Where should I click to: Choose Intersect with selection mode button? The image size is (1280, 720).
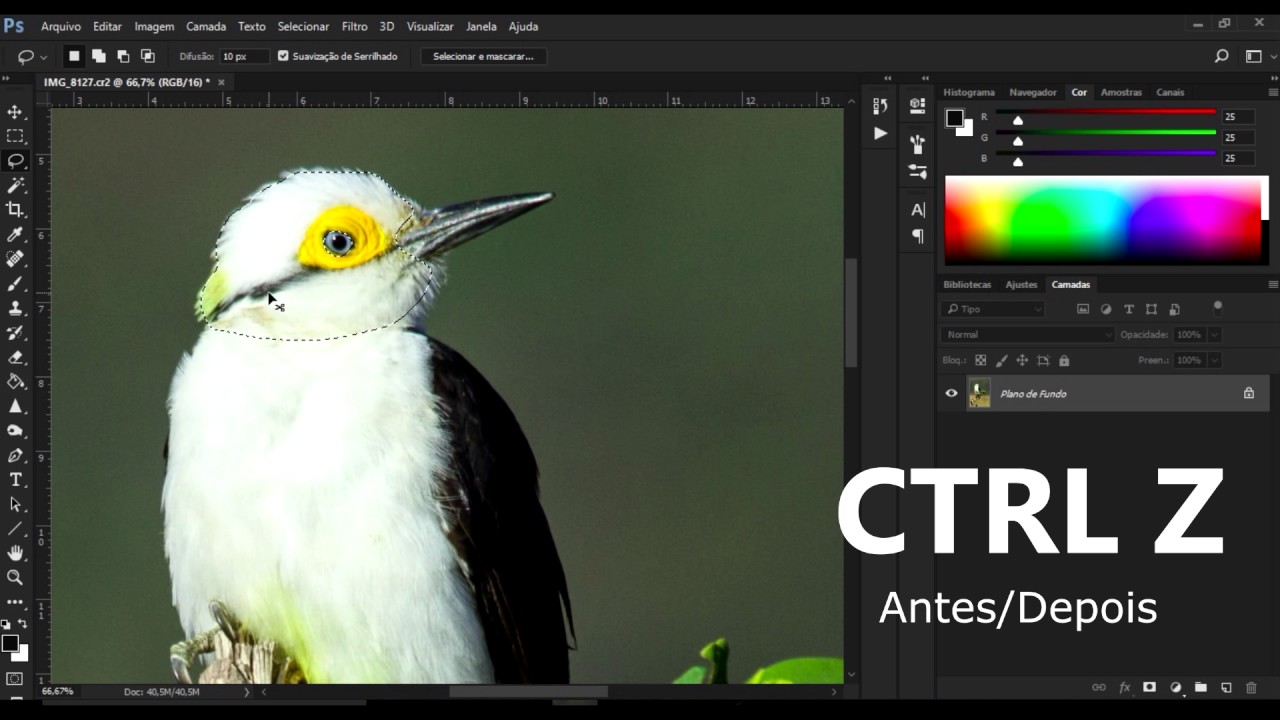[x=147, y=56]
